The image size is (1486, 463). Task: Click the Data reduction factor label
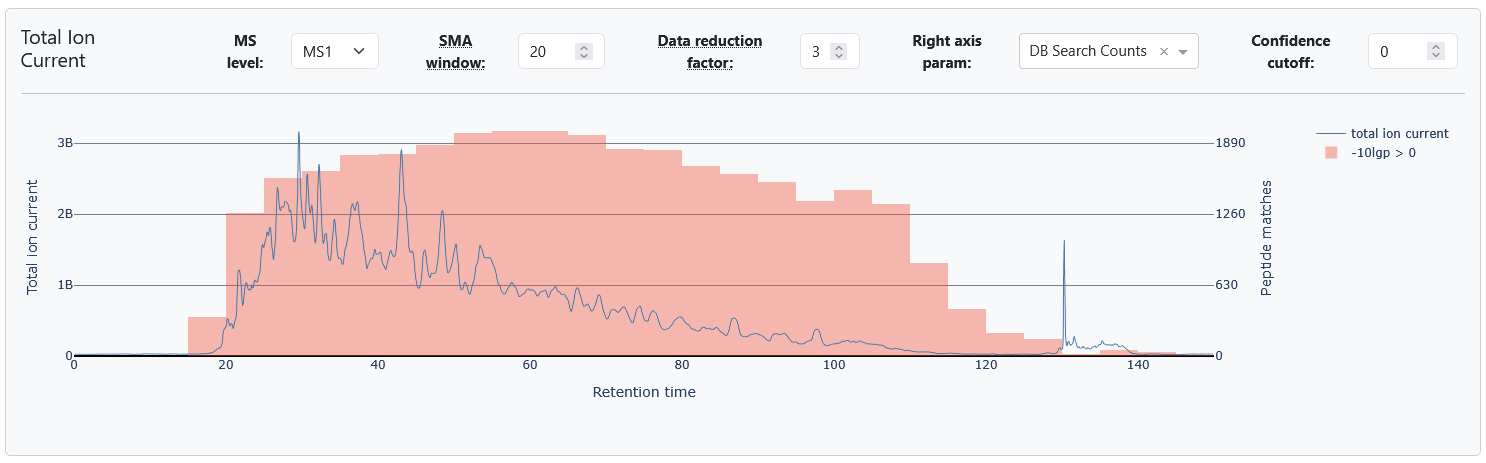click(x=709, y=51)
